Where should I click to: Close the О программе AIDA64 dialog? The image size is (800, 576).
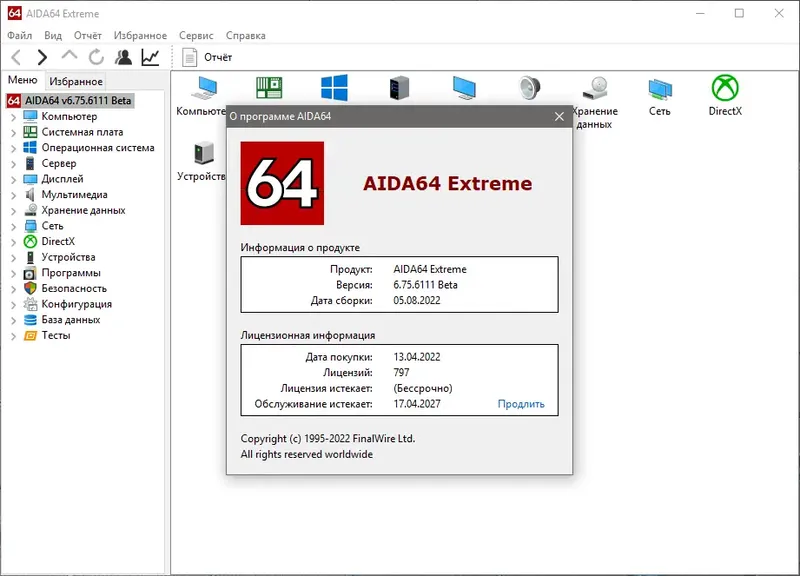click(x=559, y=116)
